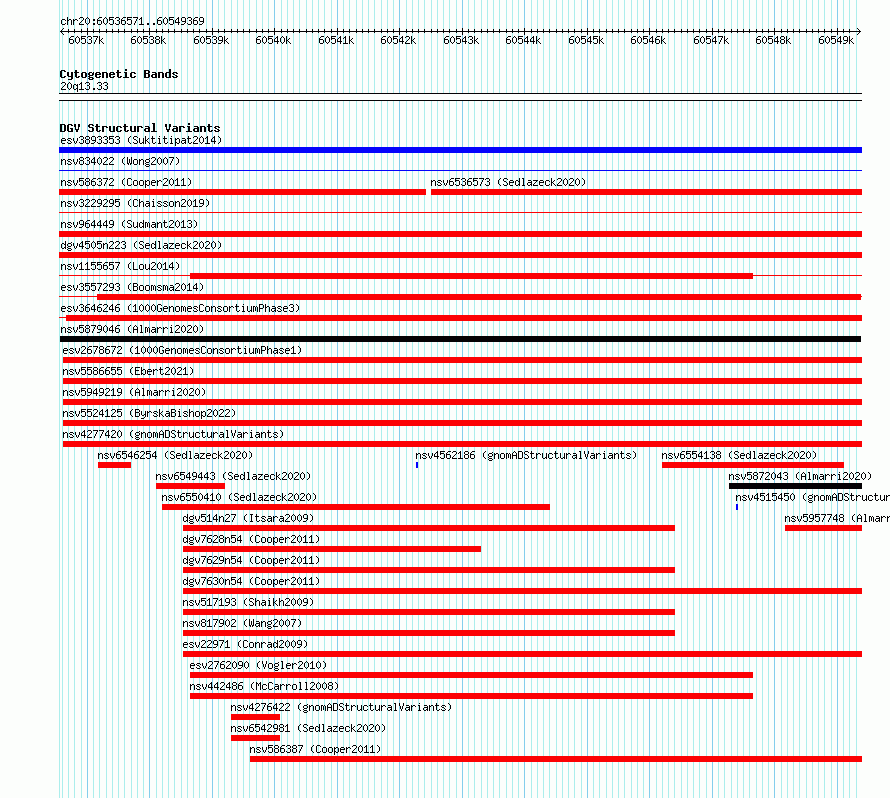
Task: Click the tiny blue nsv4562186 variant marker
Action: point(417,465)
